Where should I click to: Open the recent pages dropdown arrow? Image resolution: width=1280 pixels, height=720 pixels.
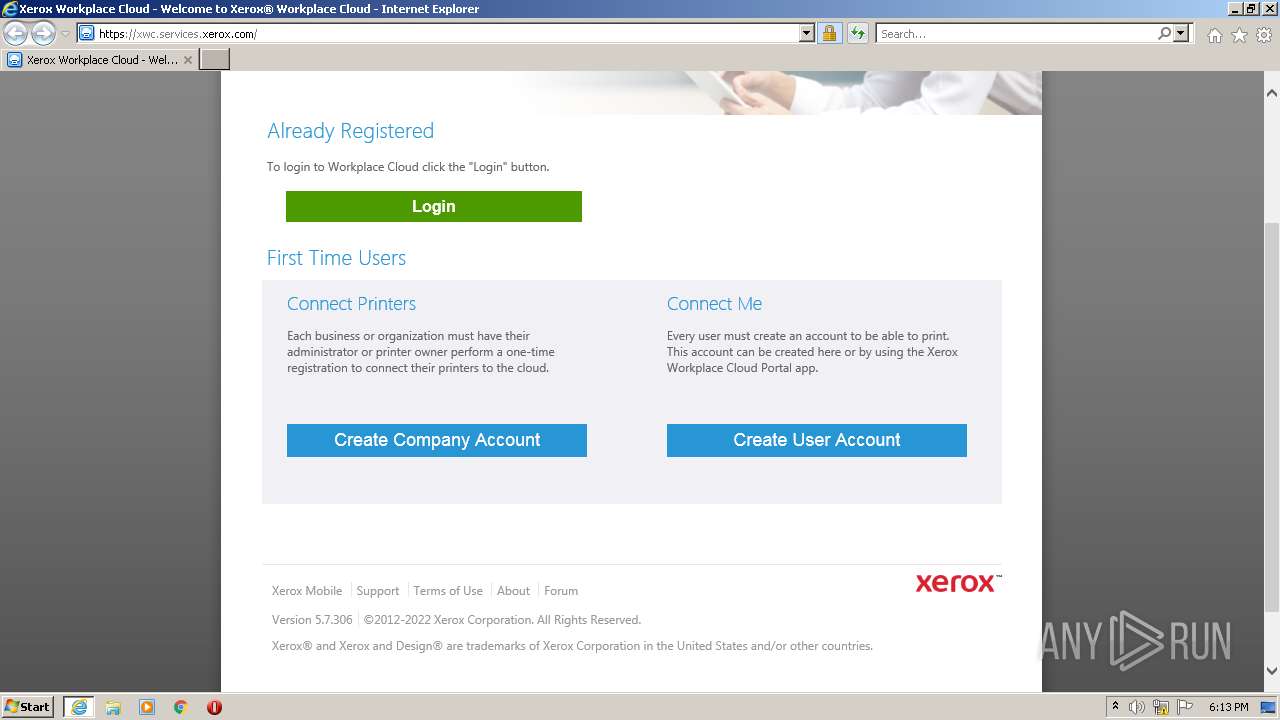click(x=65, y=34)
